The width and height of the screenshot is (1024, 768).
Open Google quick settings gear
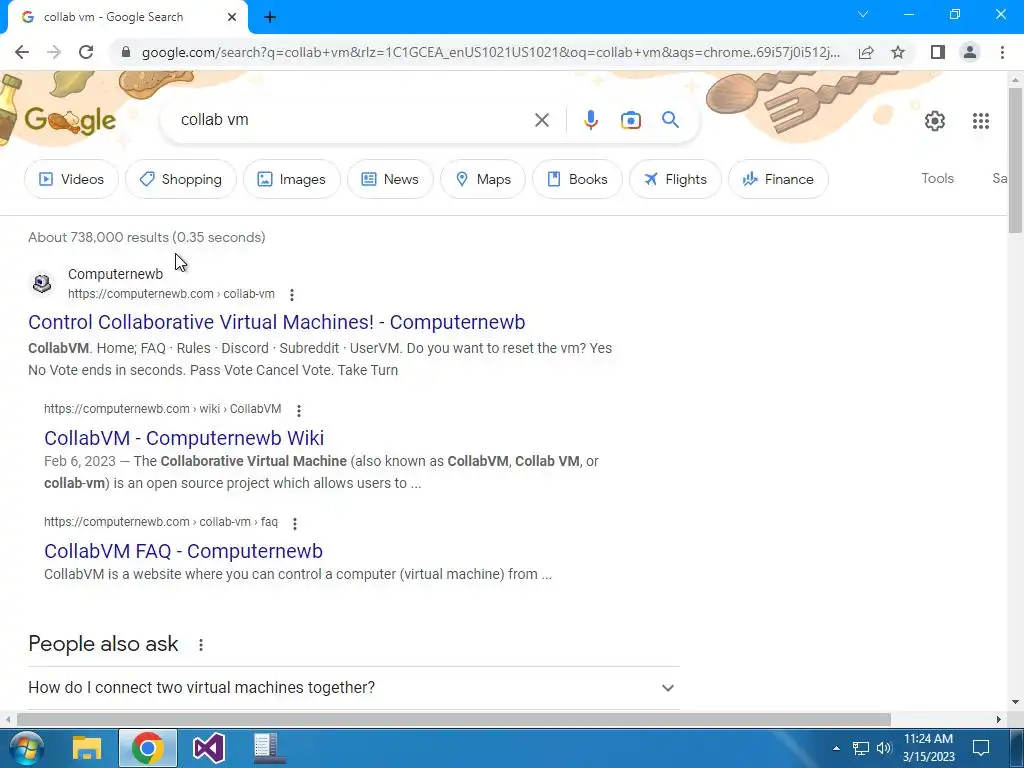(935, 121)
